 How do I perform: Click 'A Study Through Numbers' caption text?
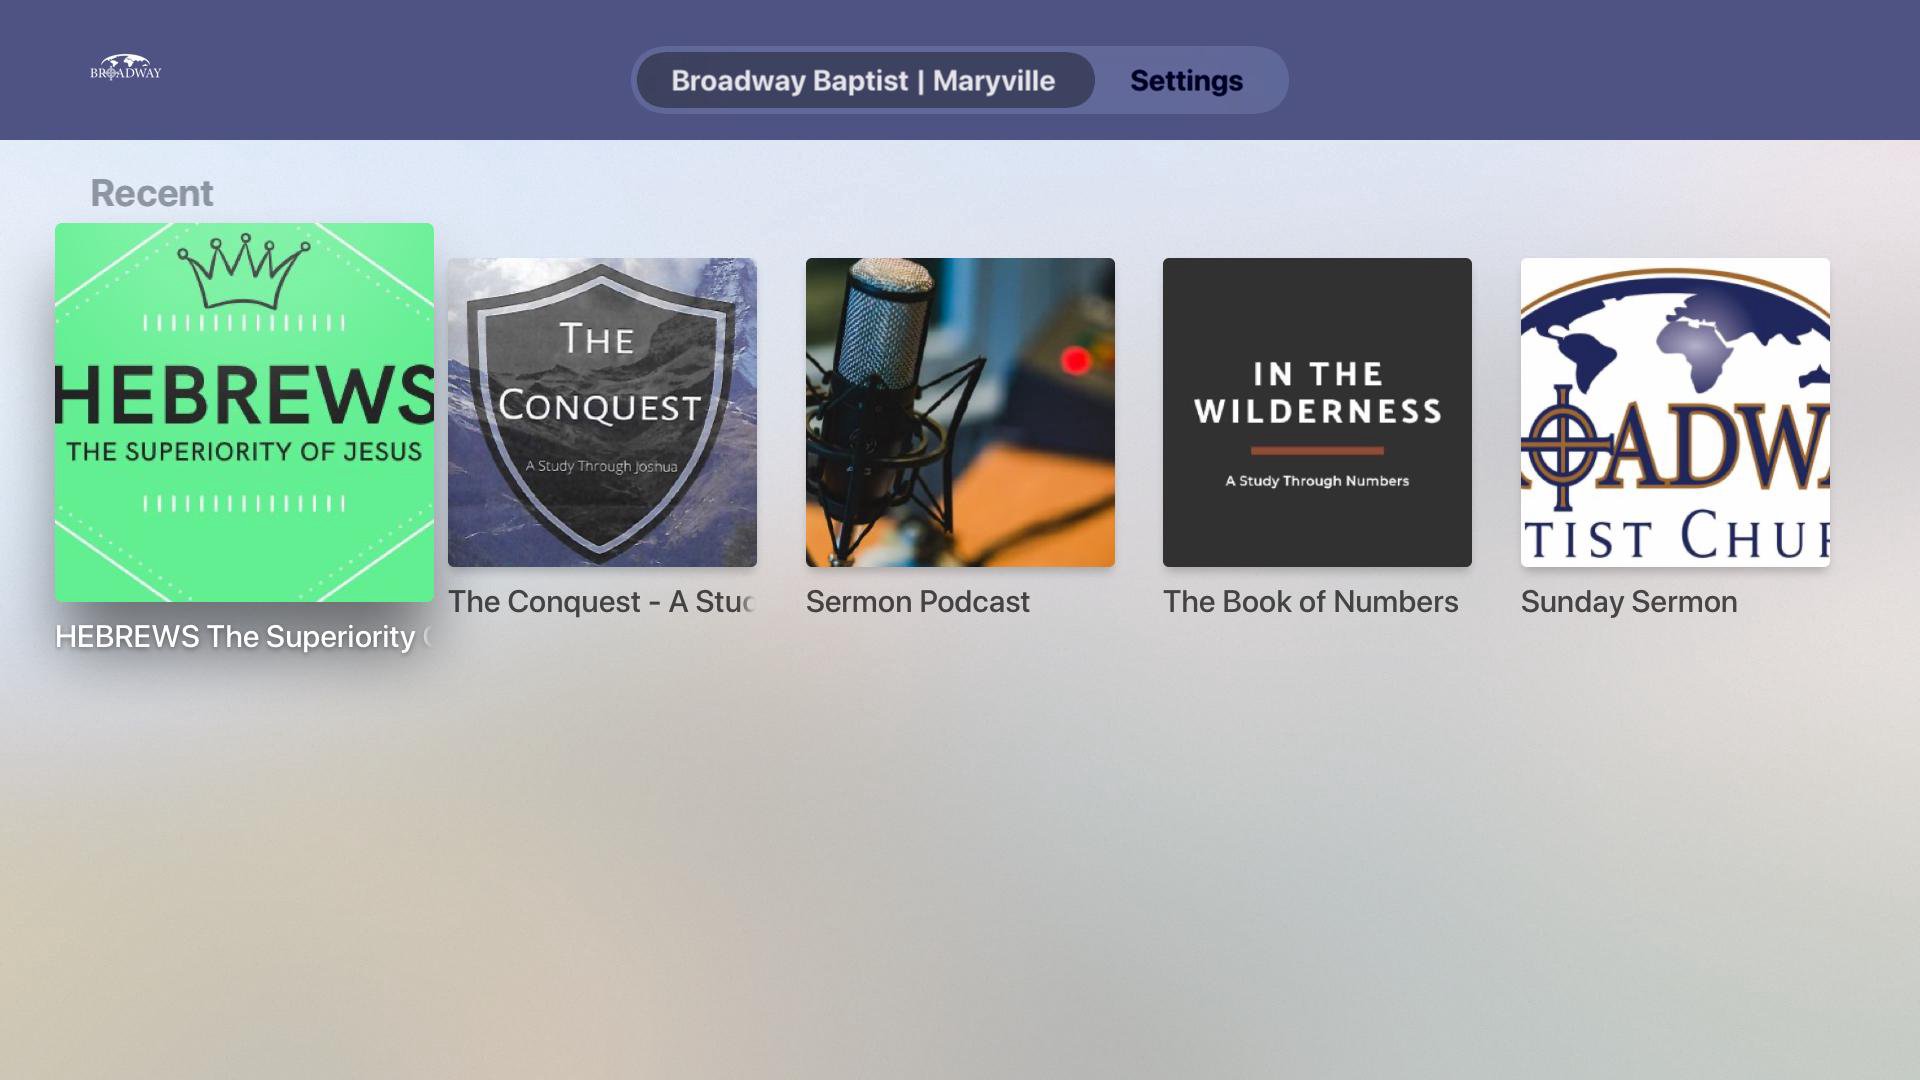tap(1317, 481)
